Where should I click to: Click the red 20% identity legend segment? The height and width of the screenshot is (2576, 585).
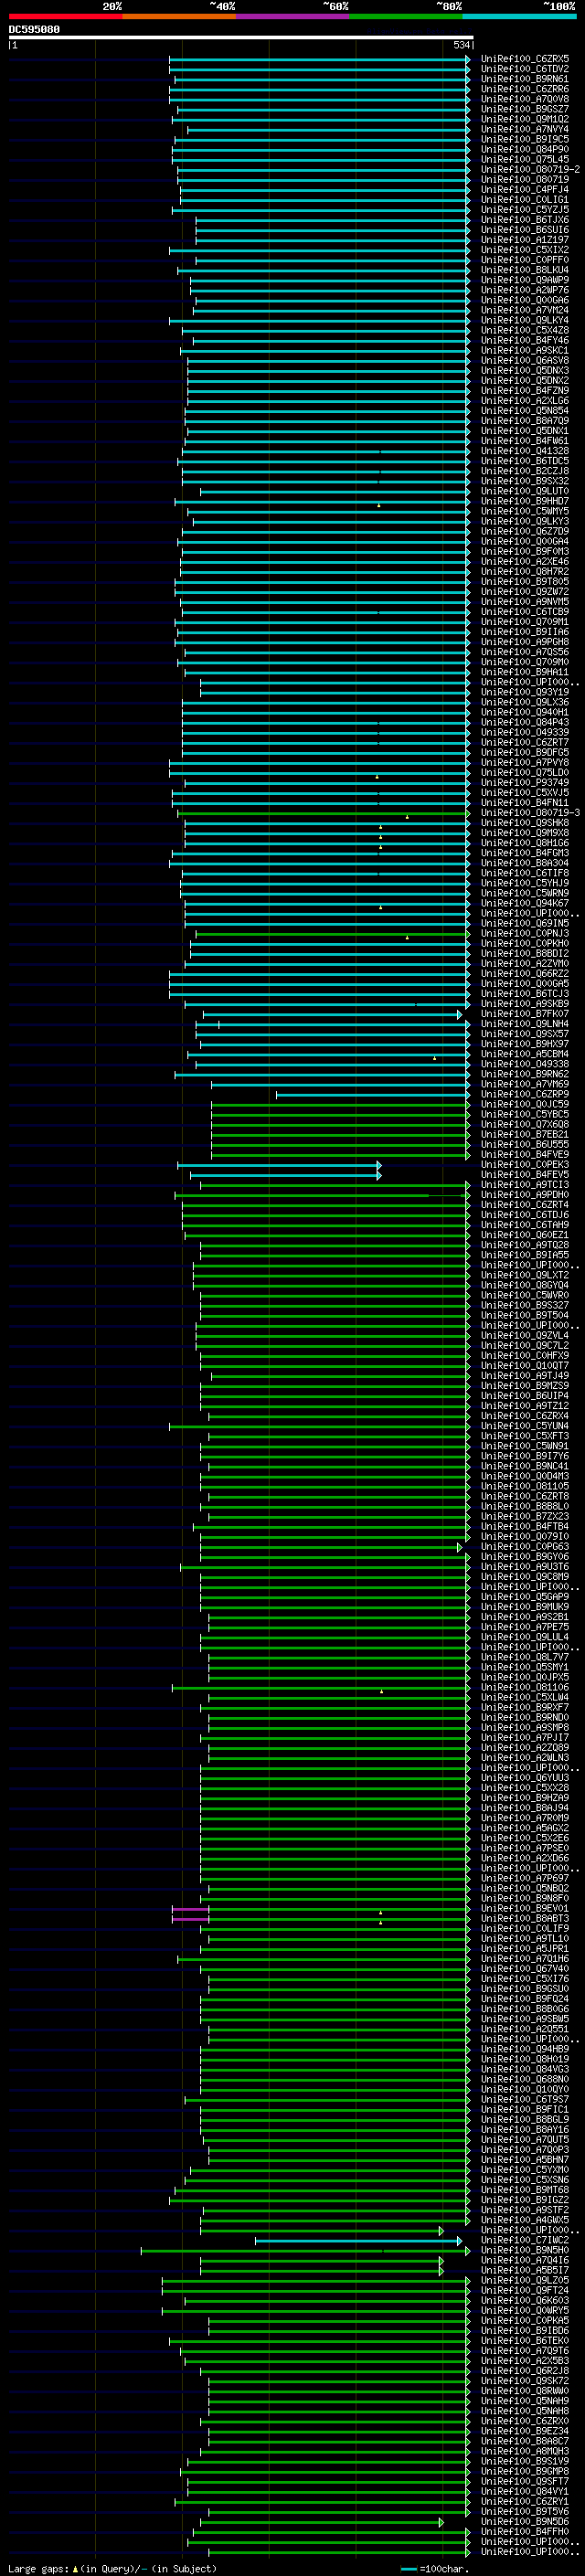[65, 16]
